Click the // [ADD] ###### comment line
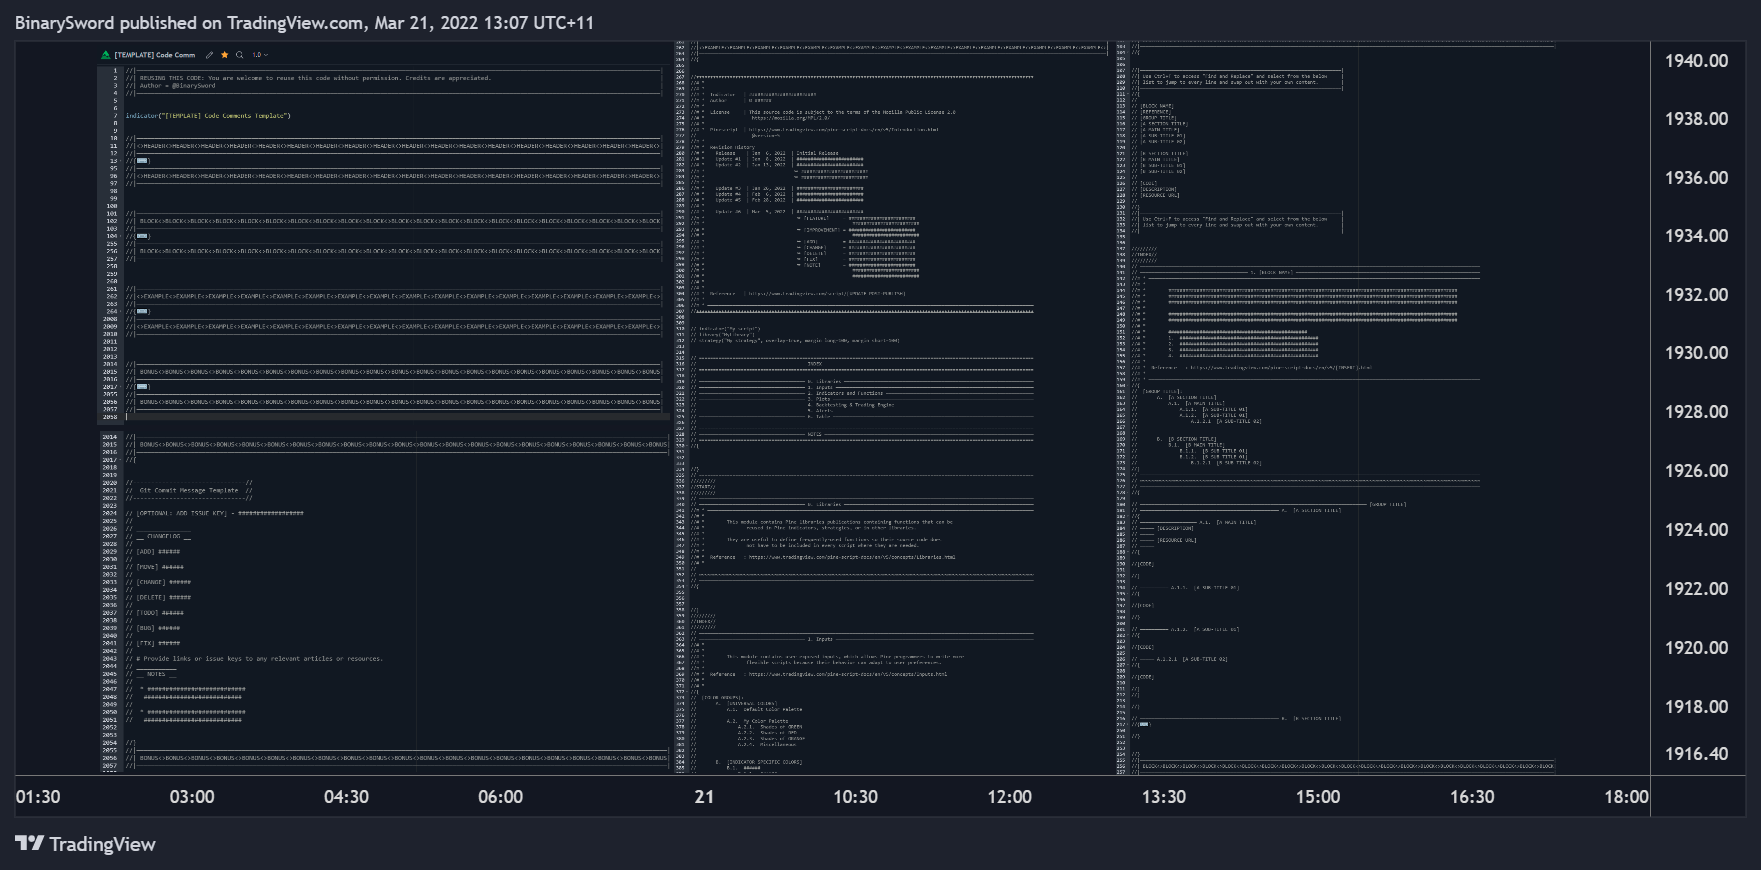 153,551
